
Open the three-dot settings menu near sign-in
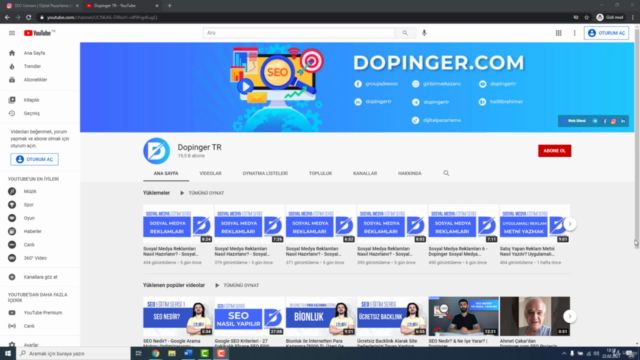(x=574, y=33)
